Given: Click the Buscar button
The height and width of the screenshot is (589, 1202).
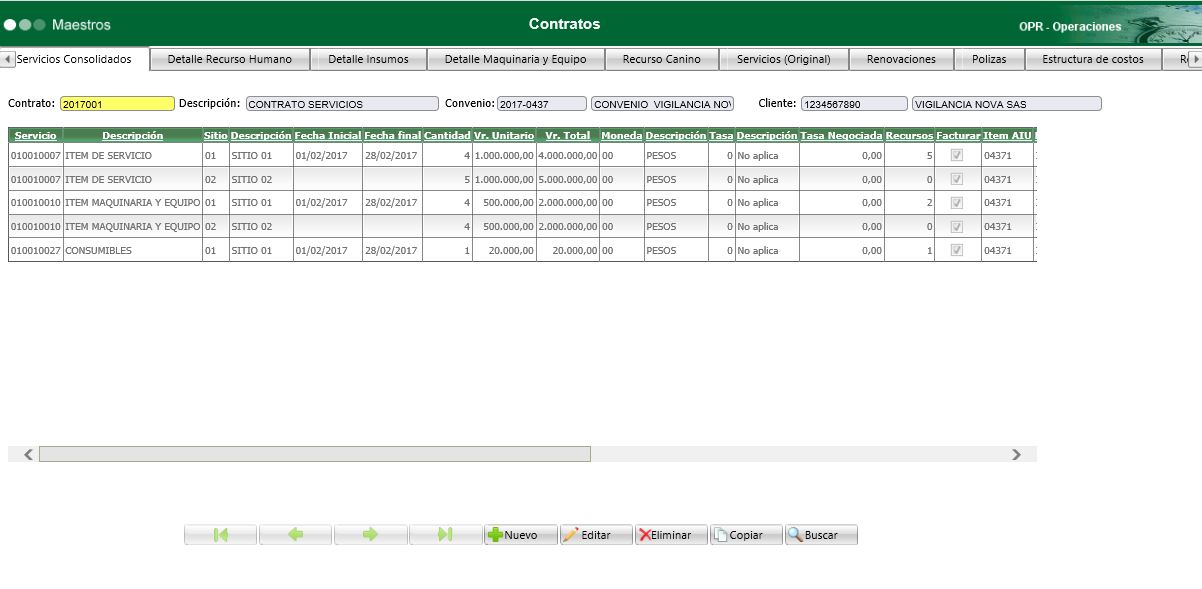Looking at the screenshot, I should click(821, 535).
